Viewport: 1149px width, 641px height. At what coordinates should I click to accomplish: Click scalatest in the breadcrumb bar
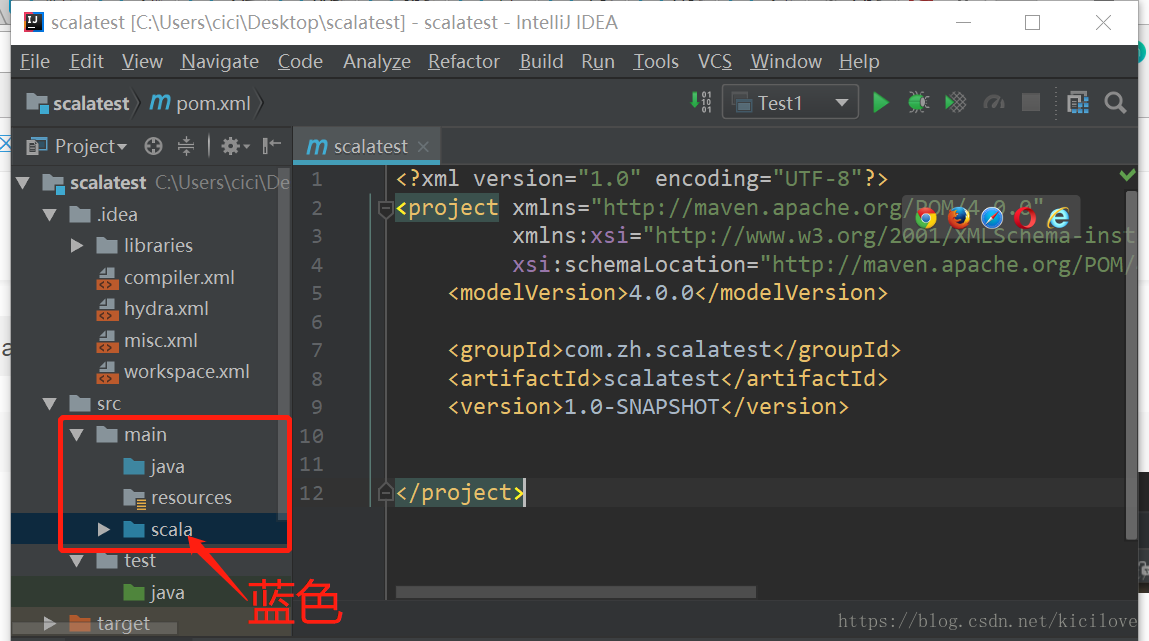(78, 103)
